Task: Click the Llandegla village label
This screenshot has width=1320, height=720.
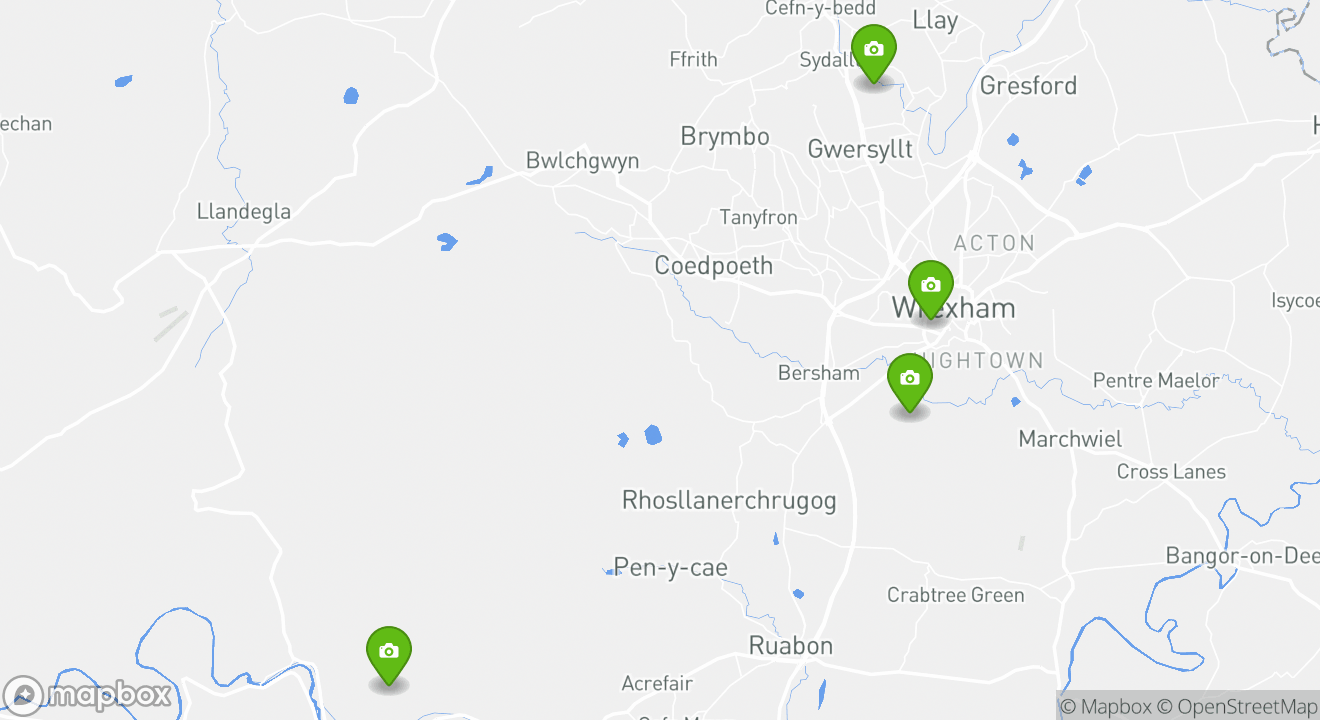Action: (x=244, y=212)
